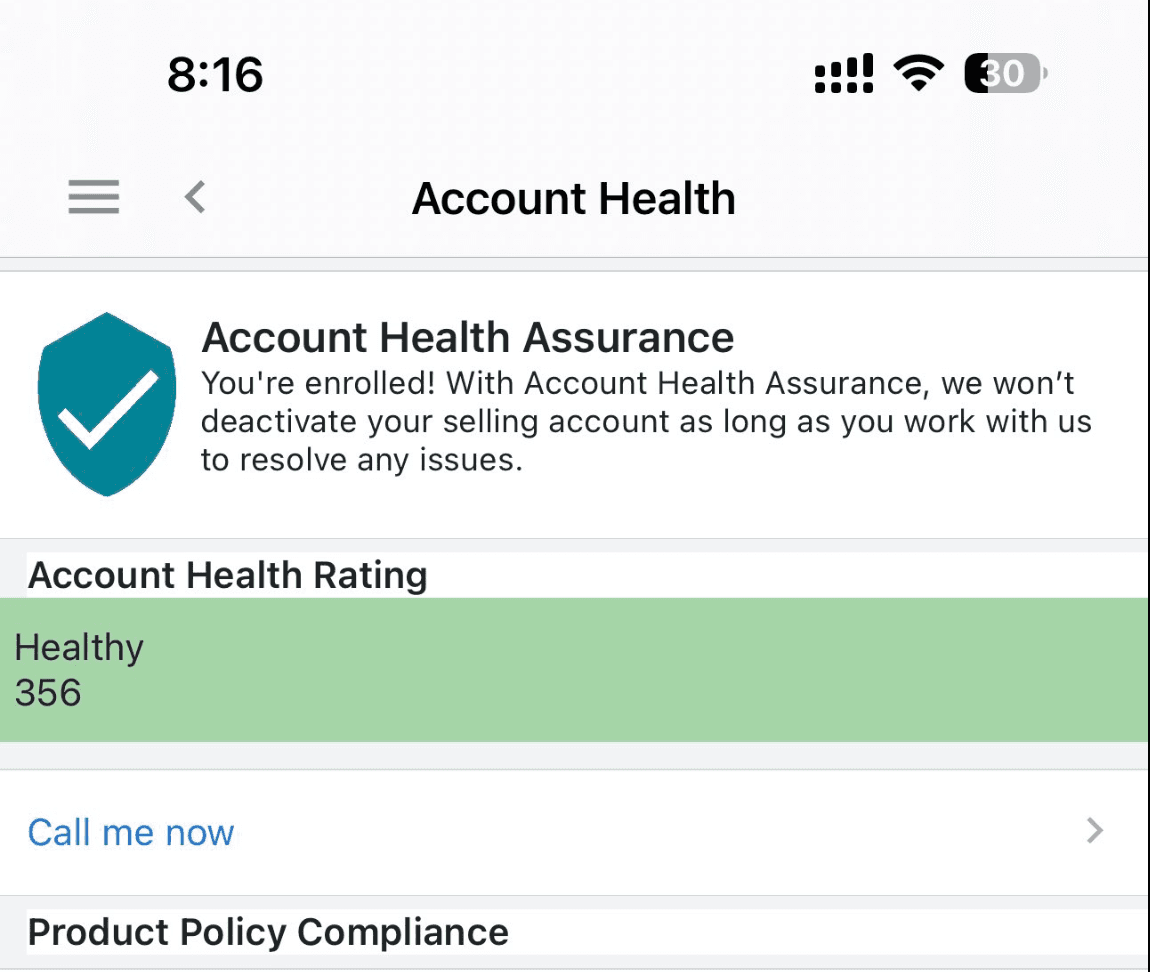
Task: Tap the Wi-Fi status icon
Action: (x=919, y=74)
